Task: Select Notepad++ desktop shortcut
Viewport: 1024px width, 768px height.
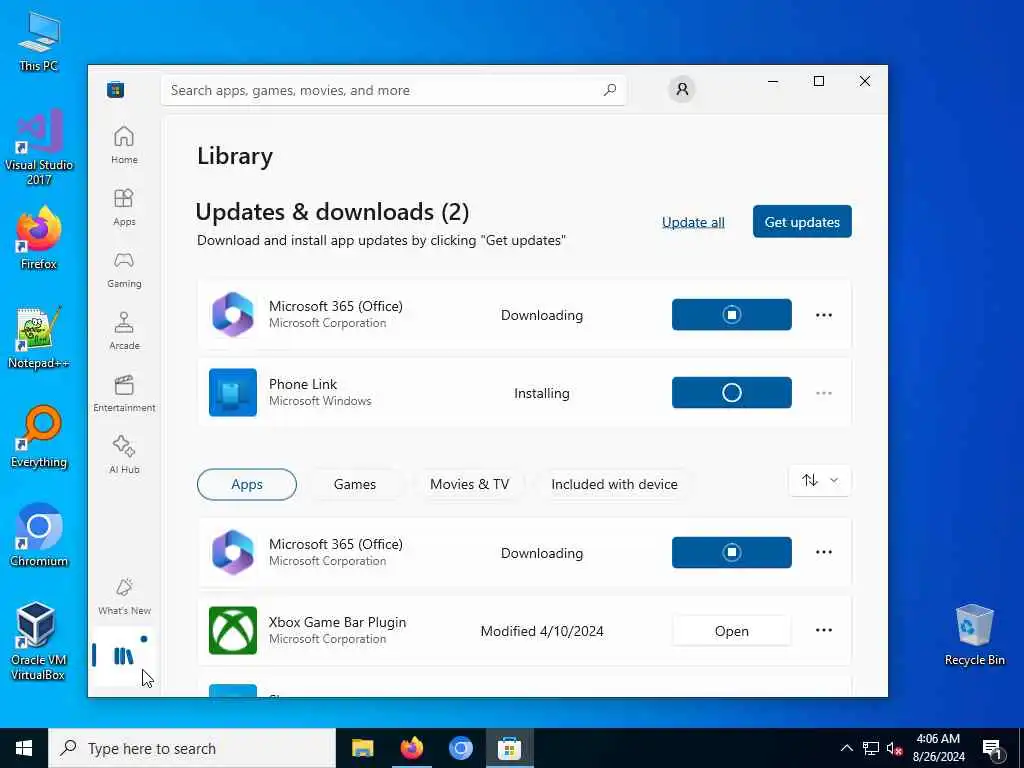Action: point(39,338)
